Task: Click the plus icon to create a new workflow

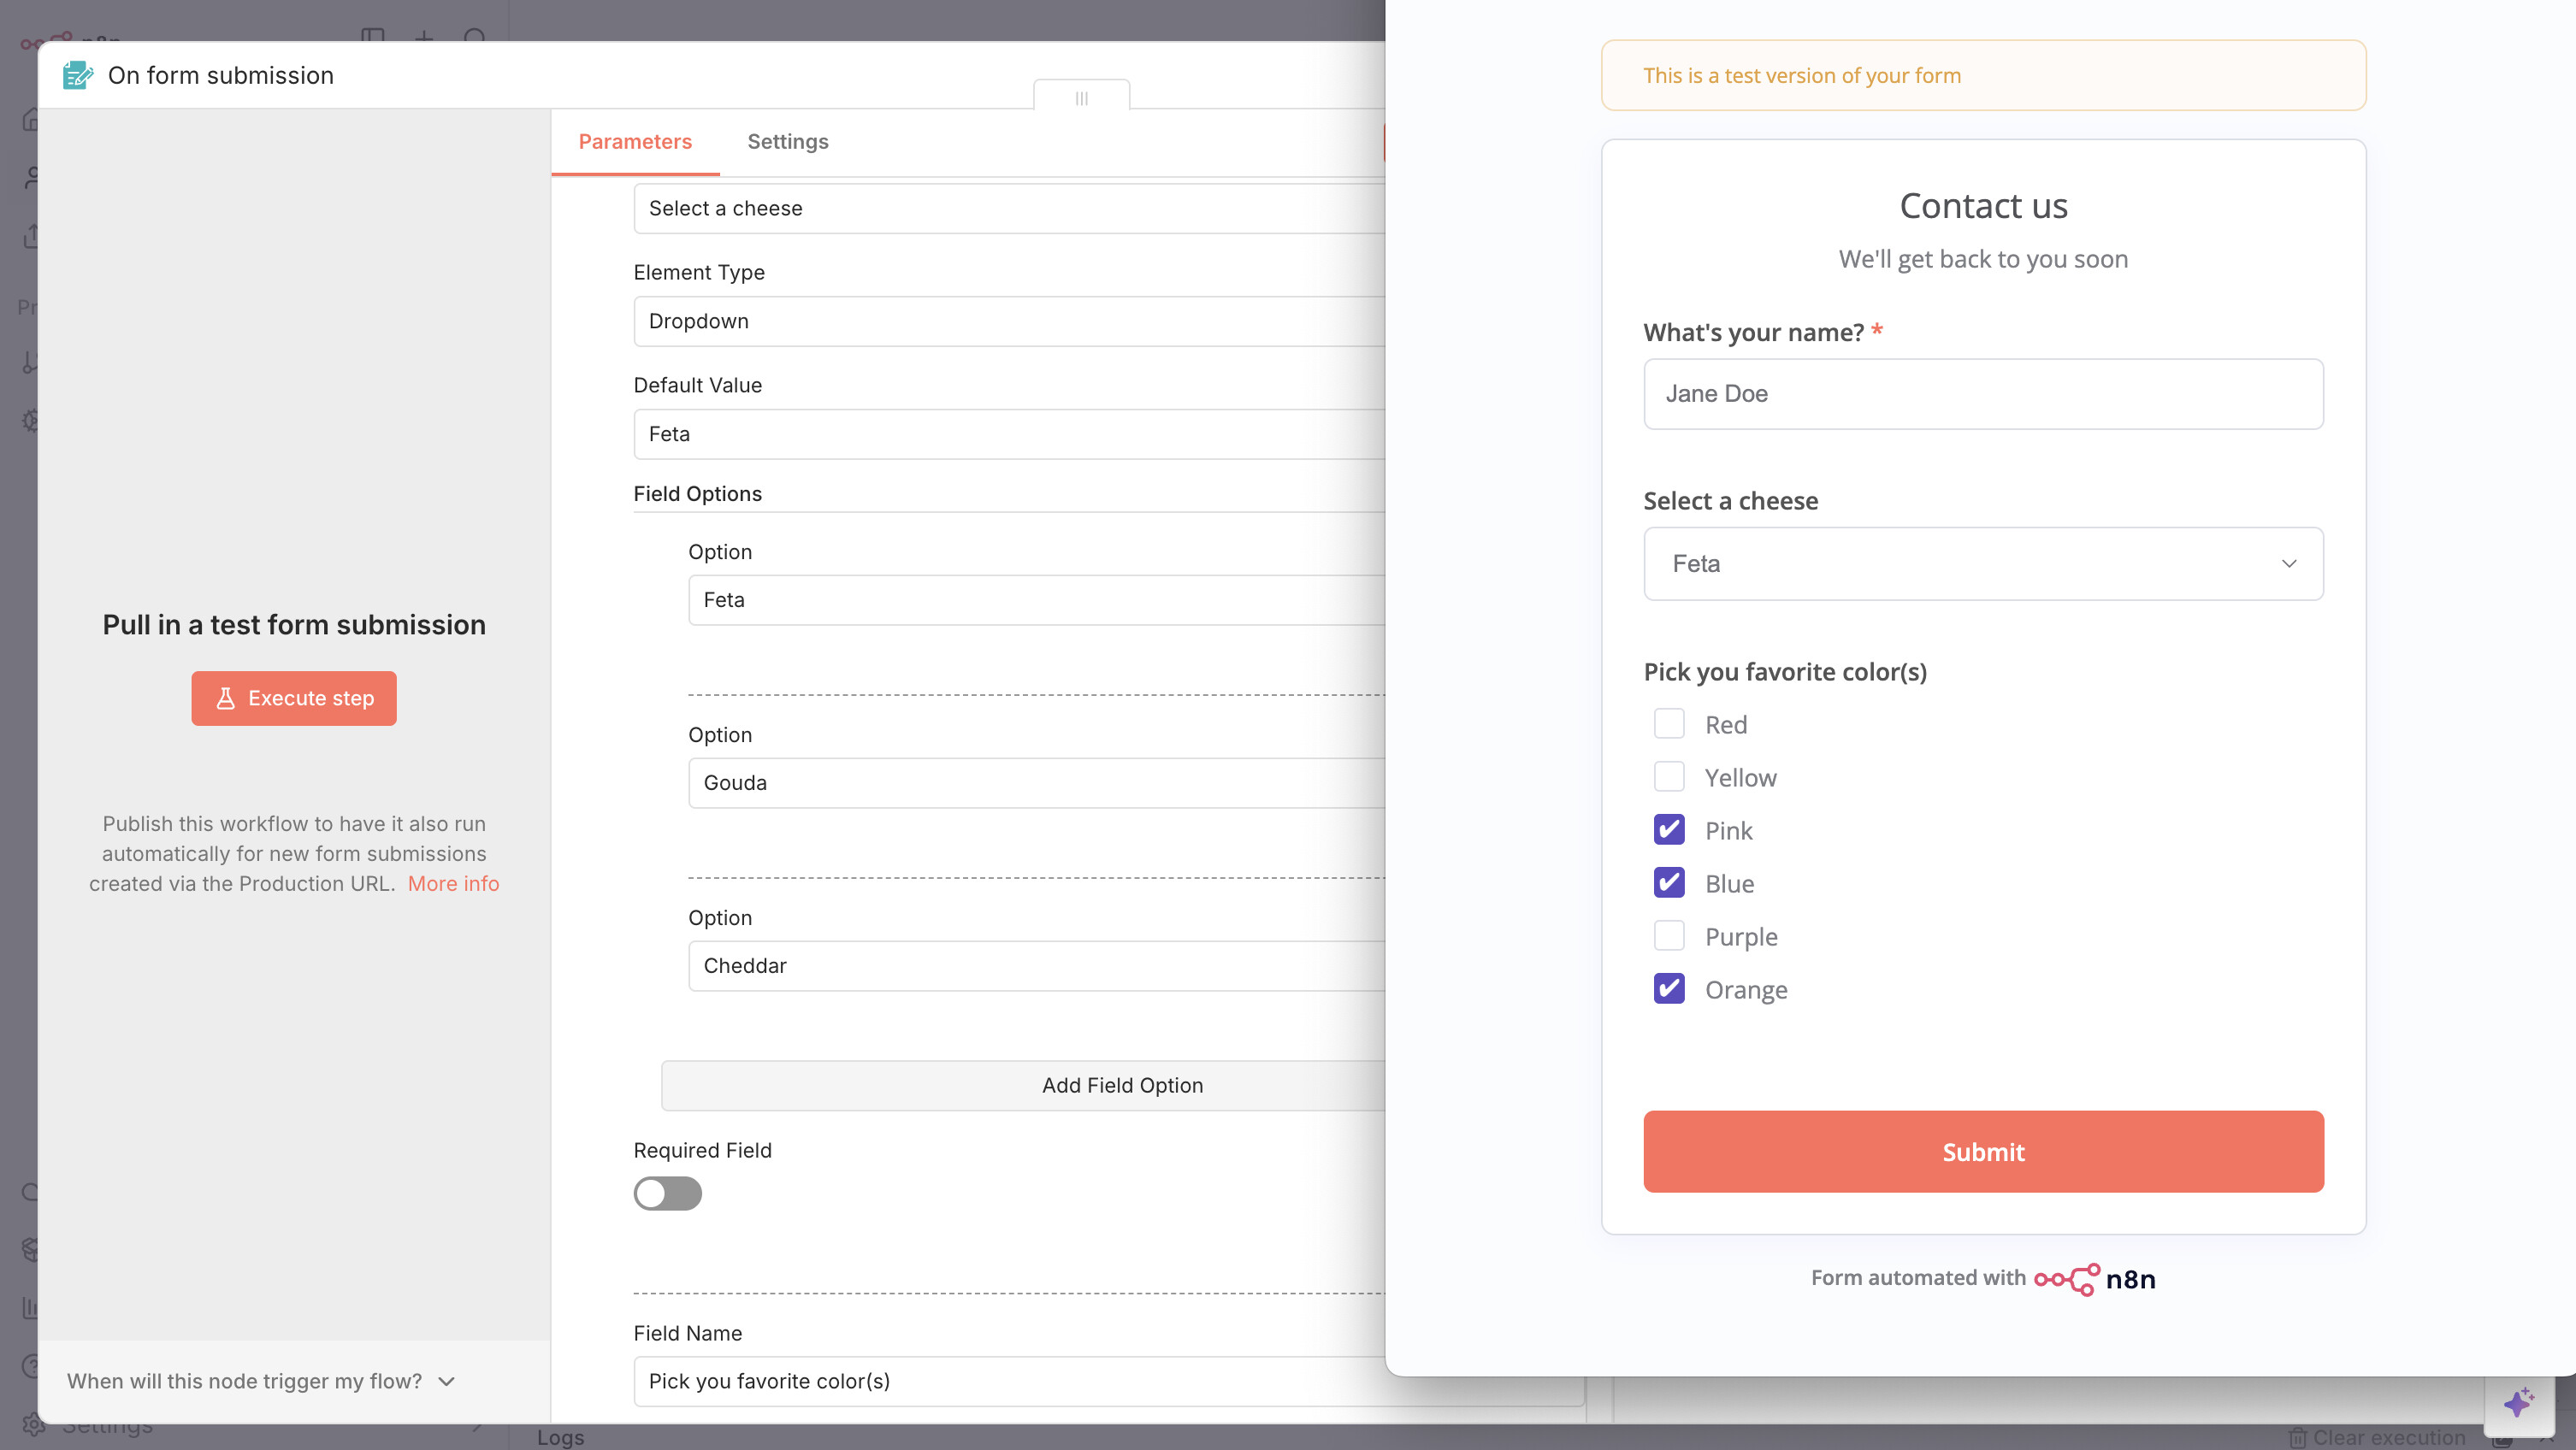Action: tap(424, 37)
